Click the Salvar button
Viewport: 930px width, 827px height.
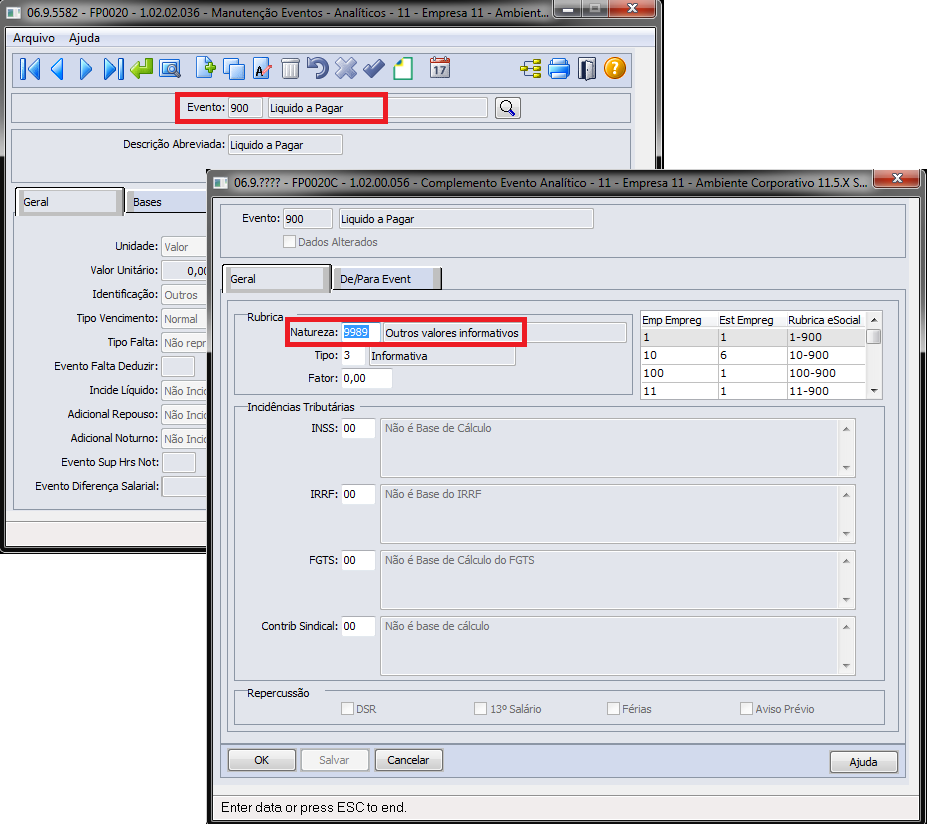coord(335,760)
